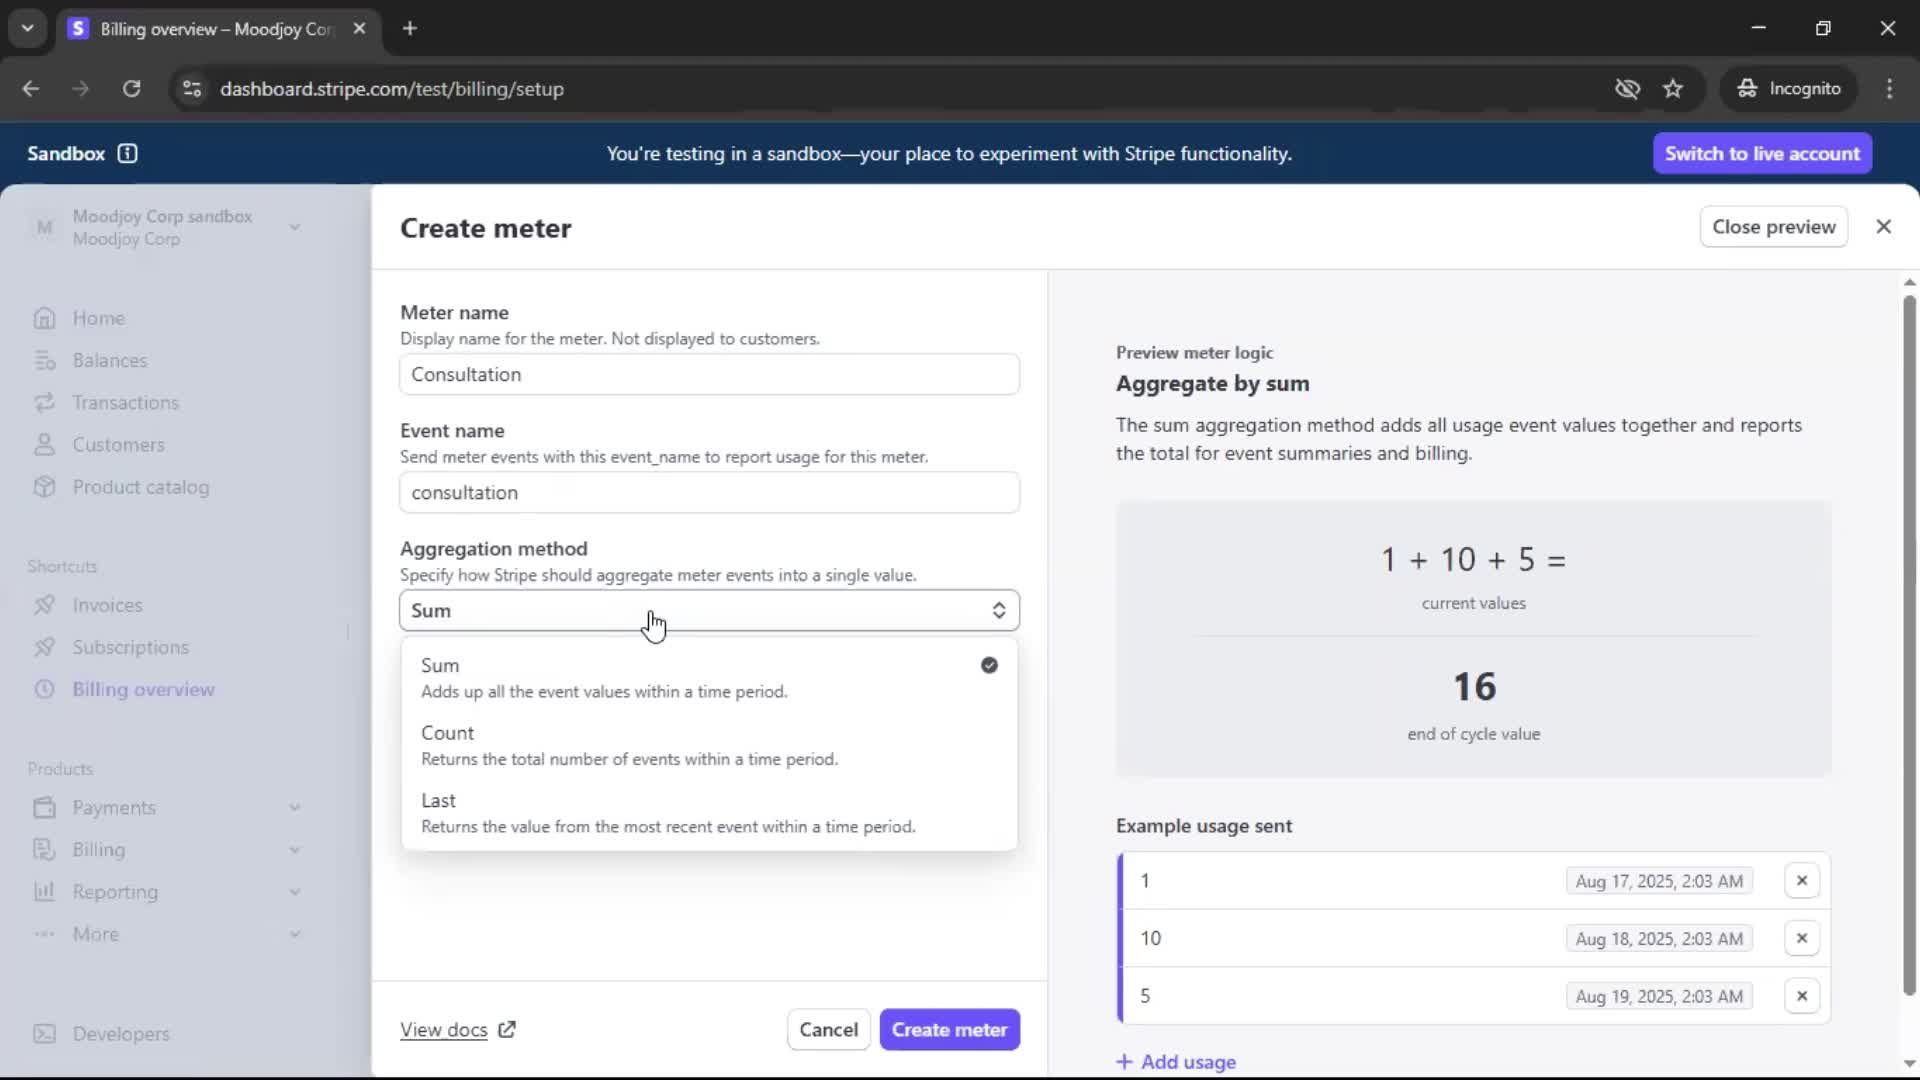Viewport: 1920px width, 1080px height.
Task: Click the Create meter button
Action: pos(948,1029)
